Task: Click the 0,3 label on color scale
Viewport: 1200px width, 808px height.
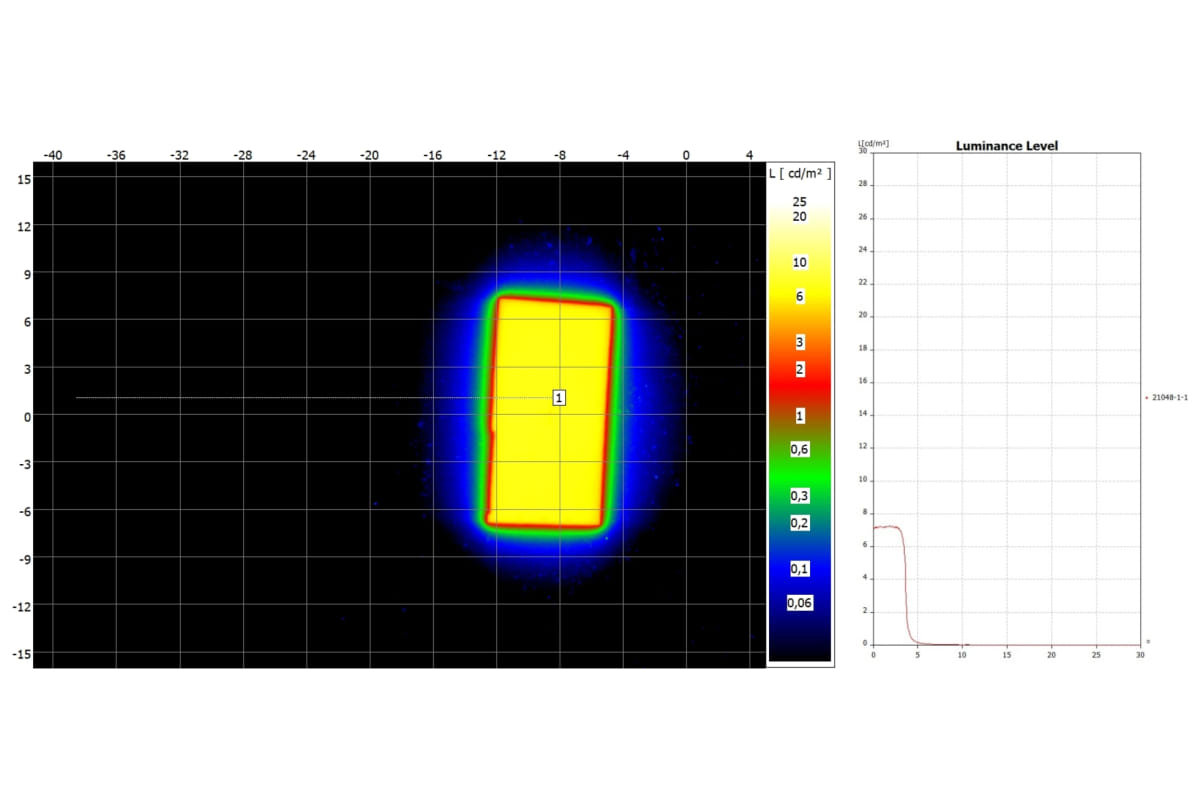Action: [799, 496]
